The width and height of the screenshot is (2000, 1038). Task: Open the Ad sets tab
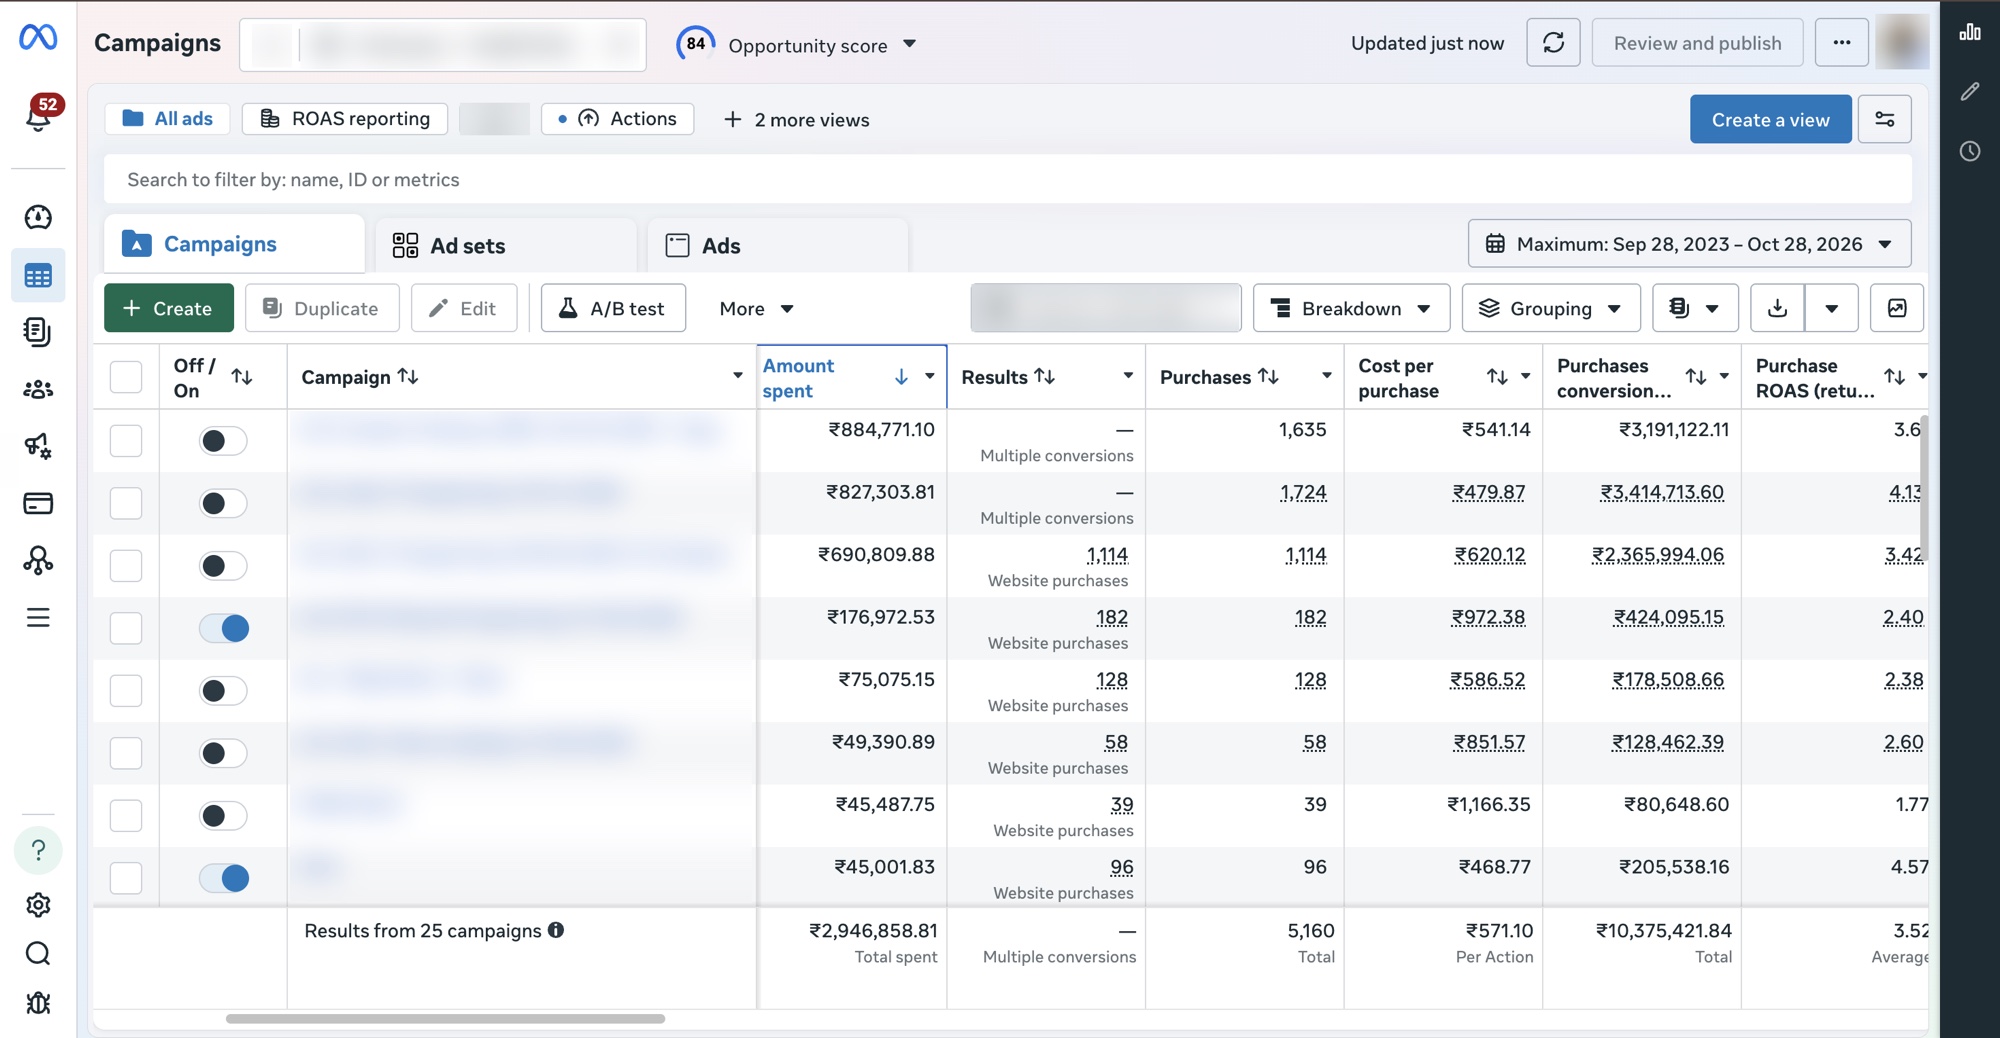click(506, 245)
